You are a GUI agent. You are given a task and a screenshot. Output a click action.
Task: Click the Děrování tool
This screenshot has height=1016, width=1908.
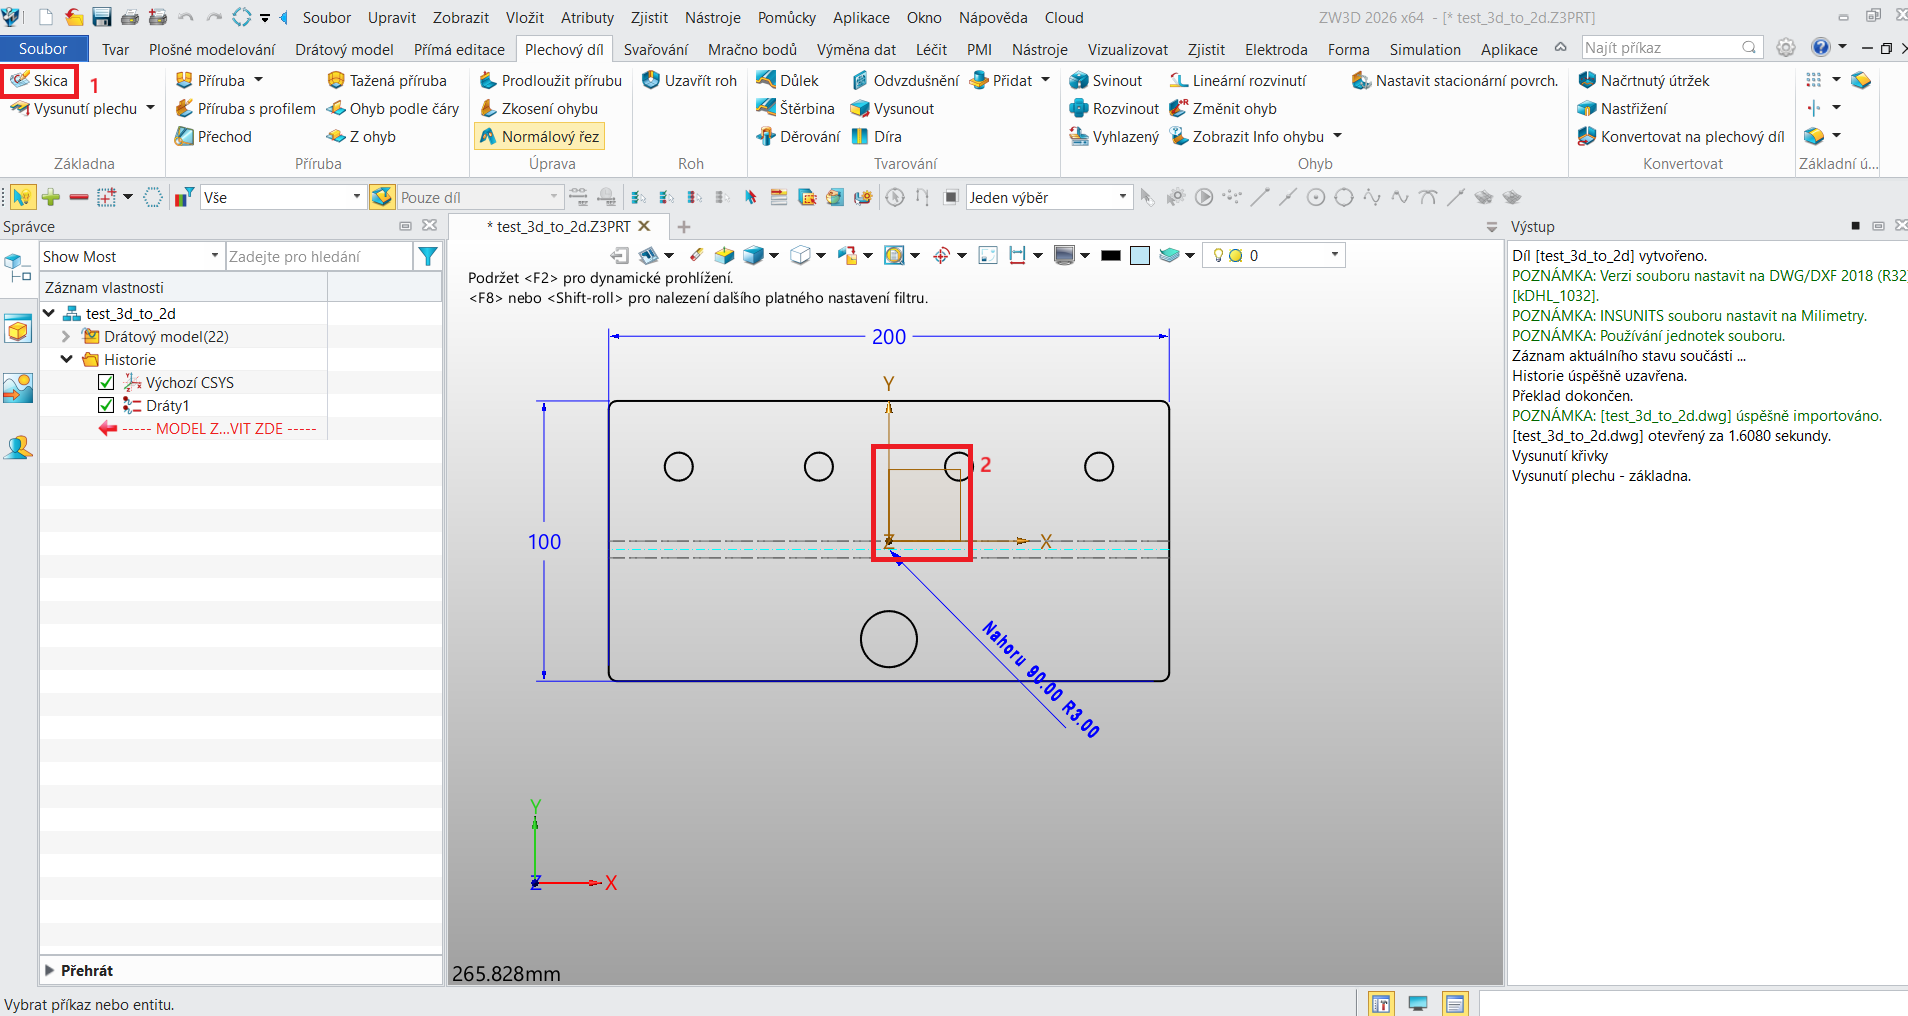[799, 136]
